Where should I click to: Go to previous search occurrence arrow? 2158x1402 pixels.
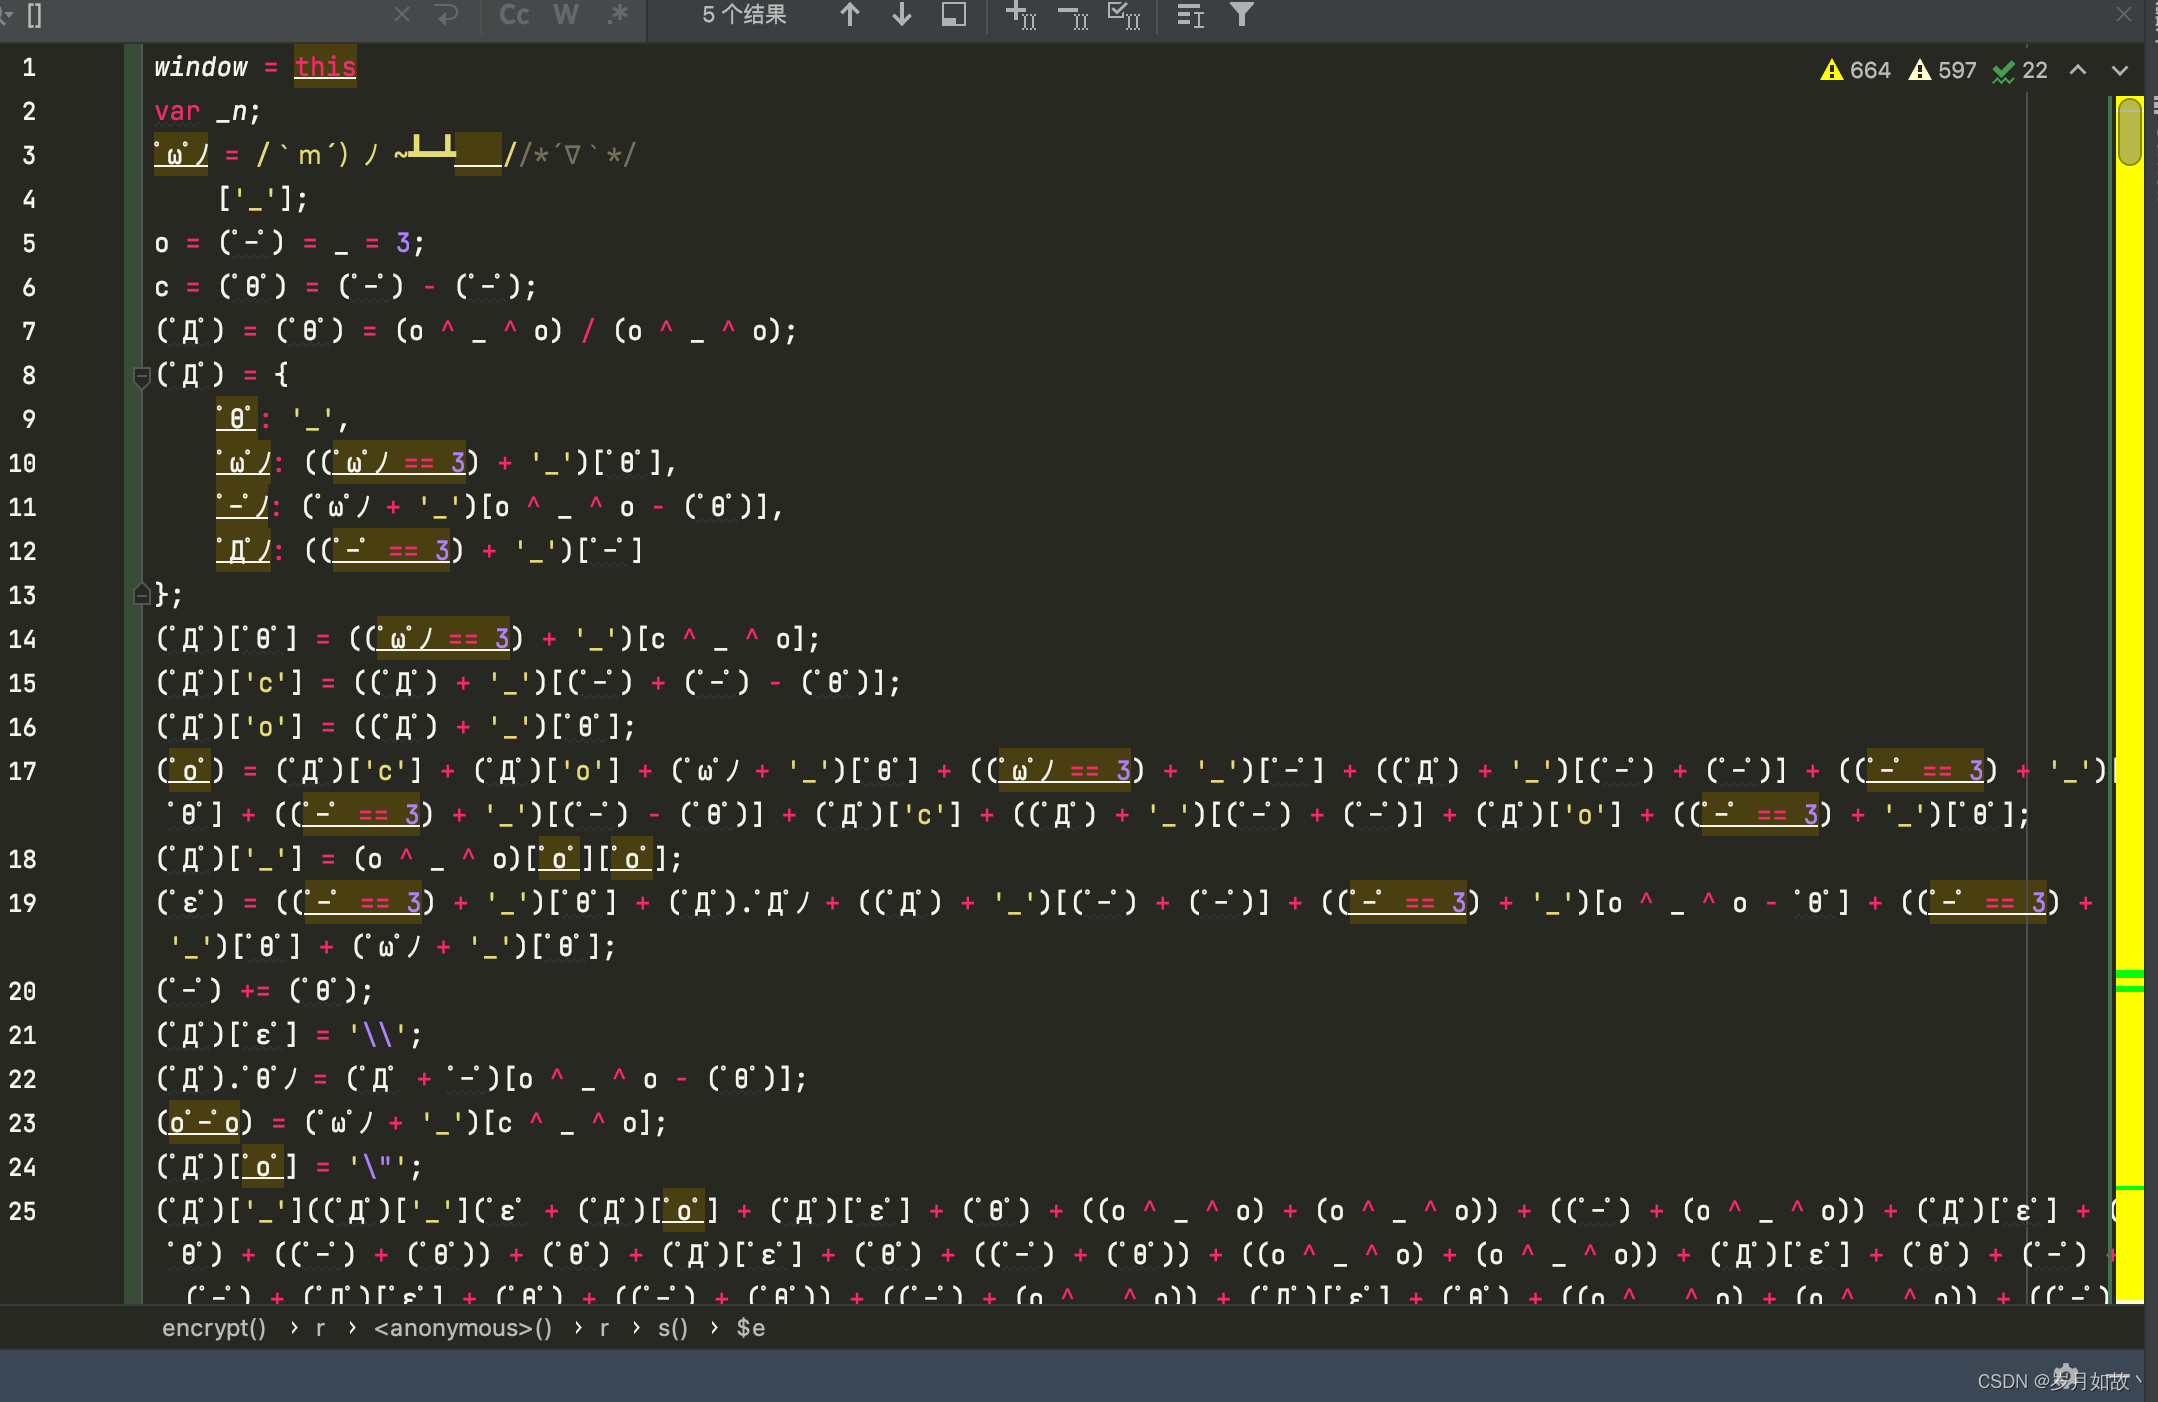(x=850, y=14)
